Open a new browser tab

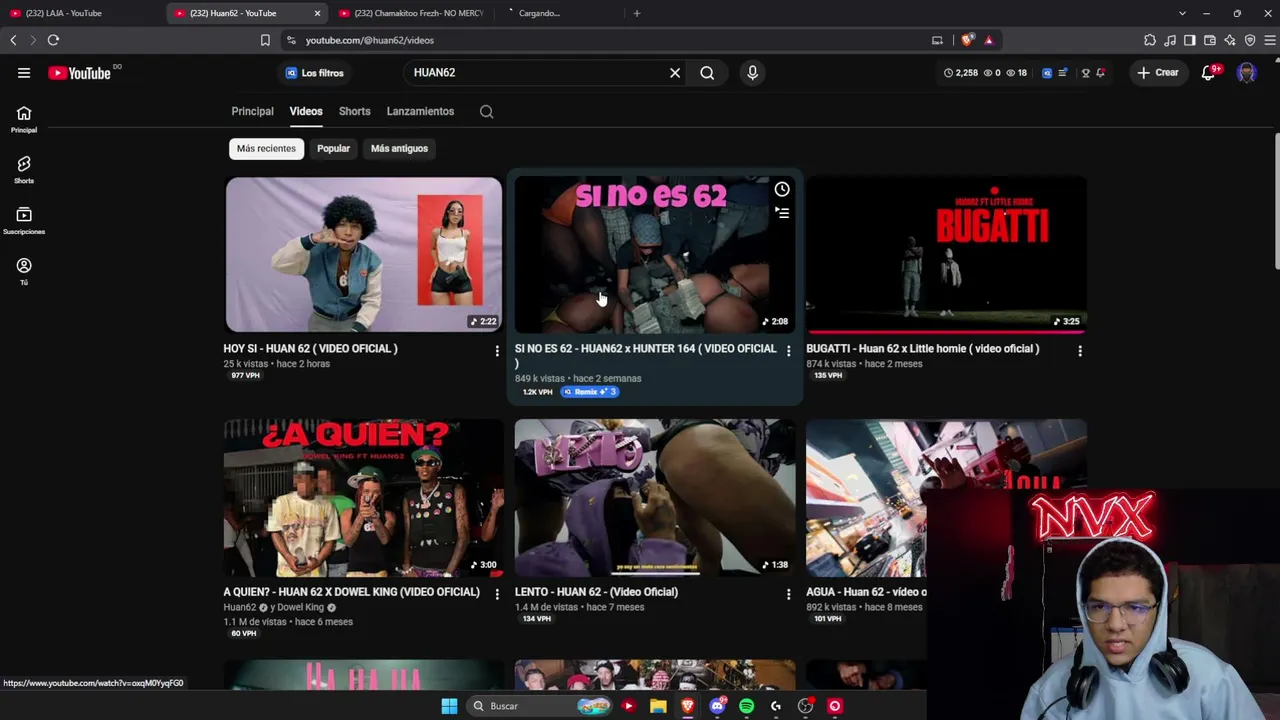[637, 13]
